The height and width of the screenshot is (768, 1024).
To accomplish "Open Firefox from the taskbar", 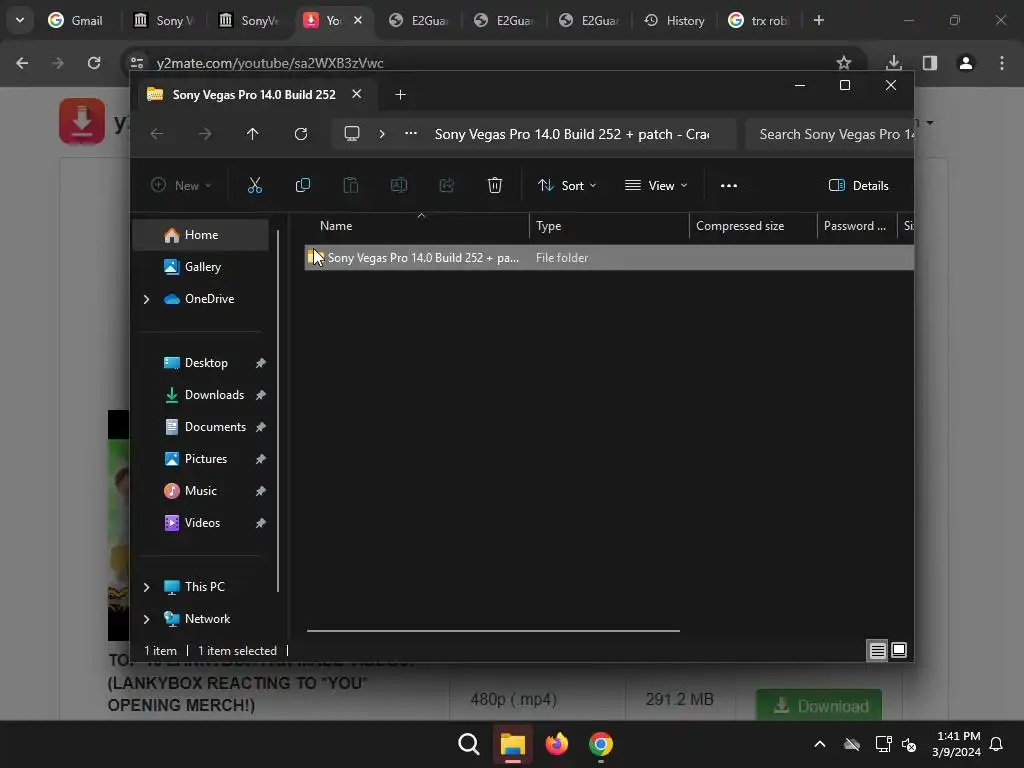I will 556,744.
